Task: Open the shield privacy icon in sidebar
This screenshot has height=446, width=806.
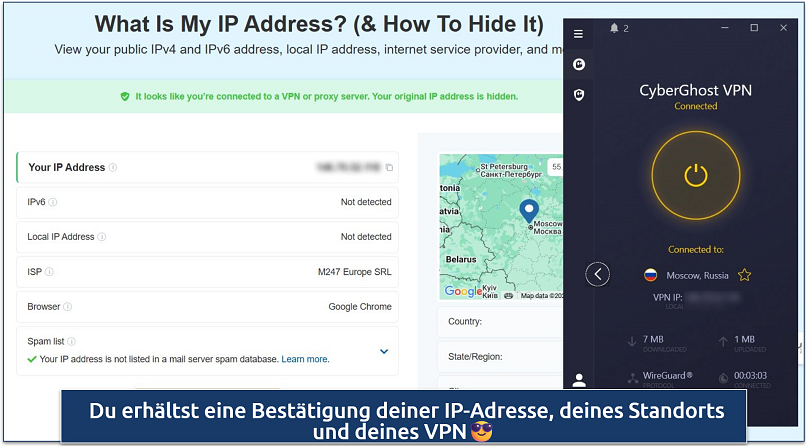Action: [578, 94]
